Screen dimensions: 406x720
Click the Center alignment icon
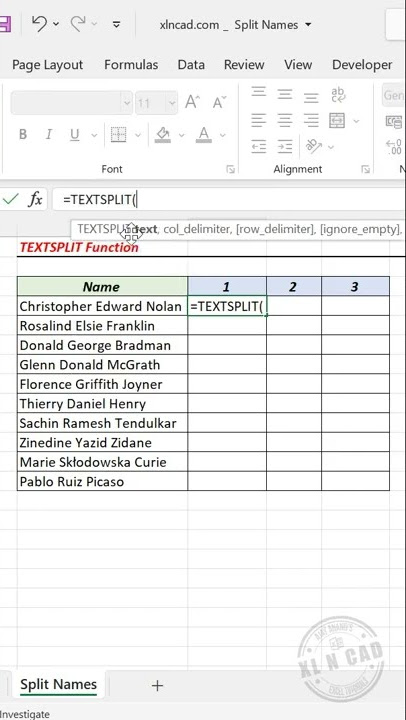[x=285, y=121]
